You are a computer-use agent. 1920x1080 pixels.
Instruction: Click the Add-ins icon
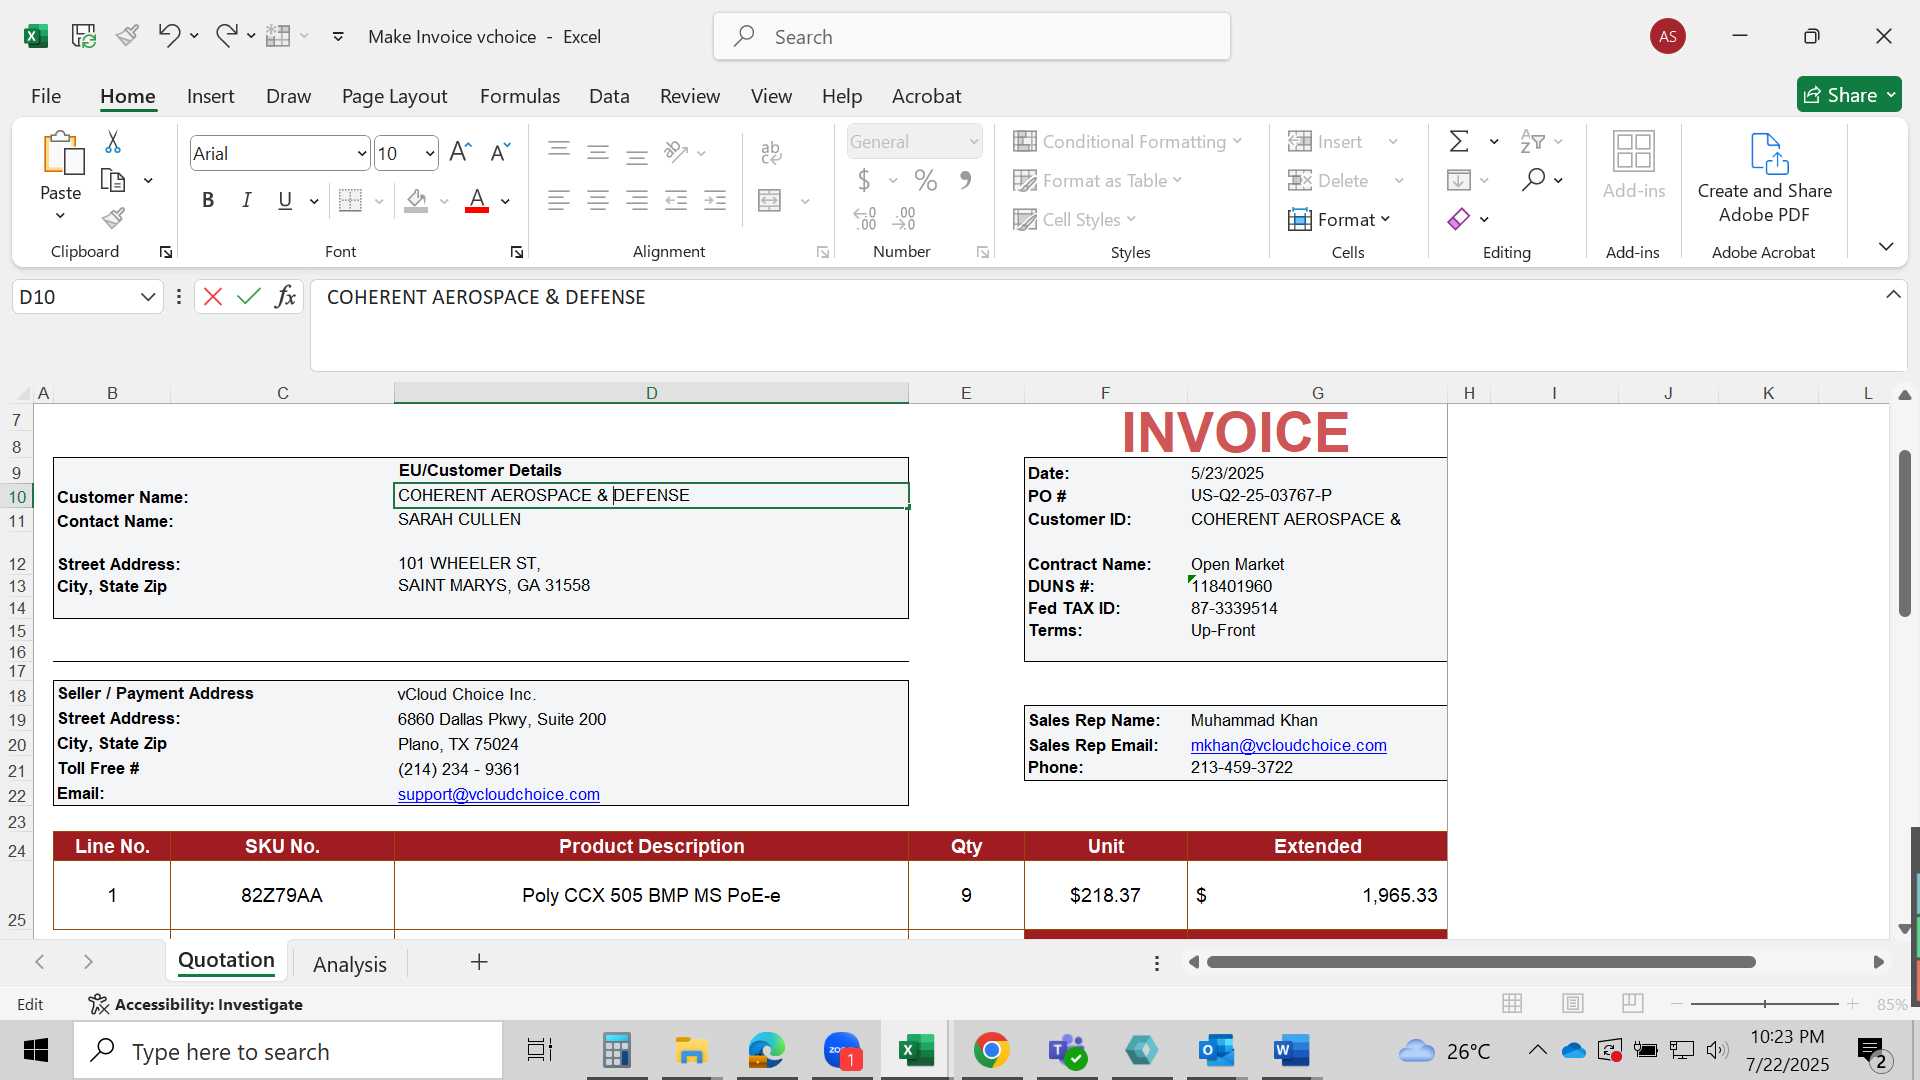[1634, 166]
